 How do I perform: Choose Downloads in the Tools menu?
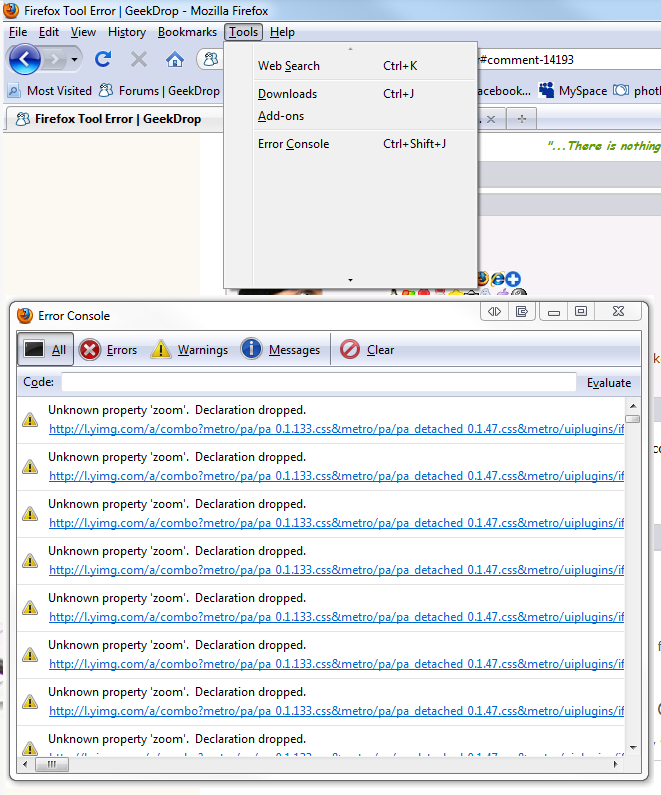(287, 94)
